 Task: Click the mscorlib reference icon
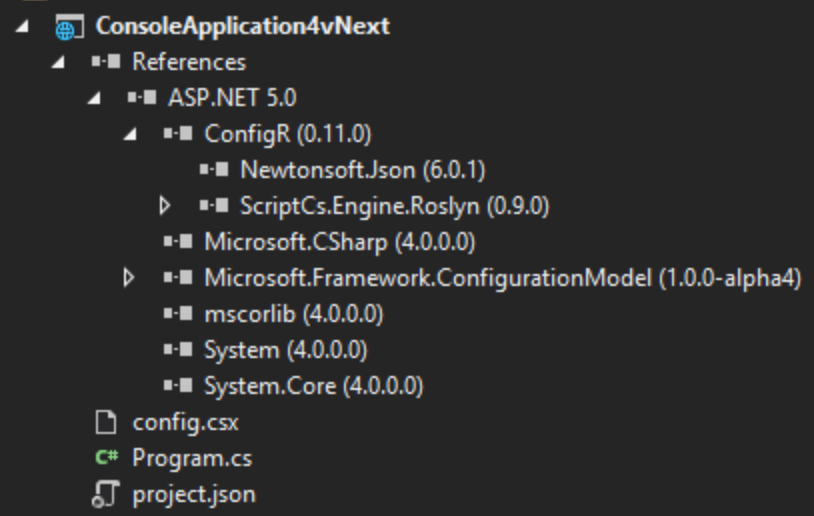tap(178, 314)
